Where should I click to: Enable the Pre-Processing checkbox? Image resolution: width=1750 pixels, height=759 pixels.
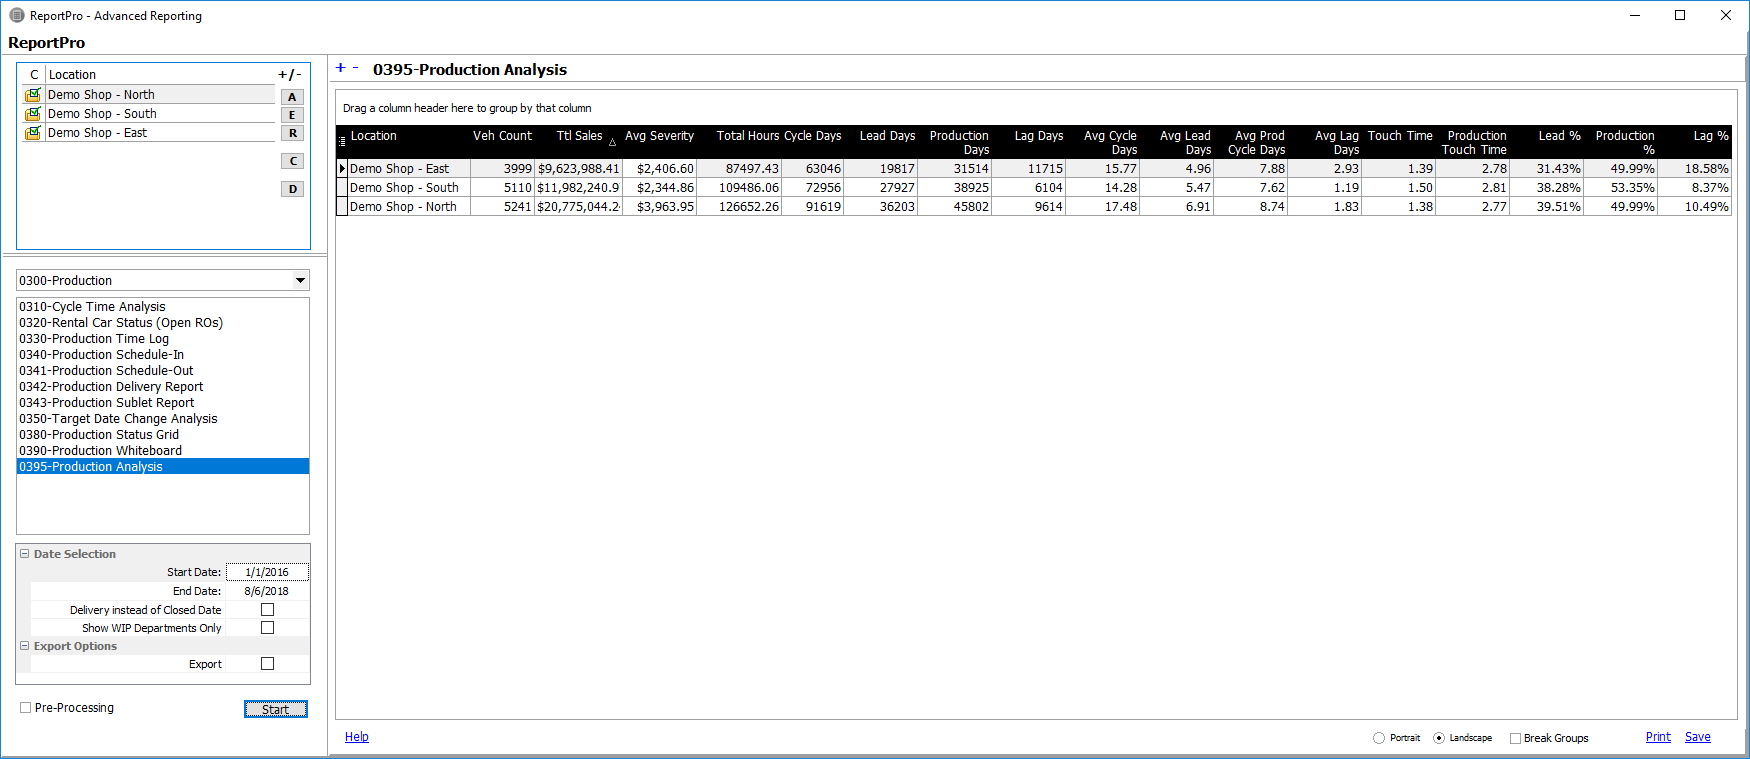(x=26, y=708)
